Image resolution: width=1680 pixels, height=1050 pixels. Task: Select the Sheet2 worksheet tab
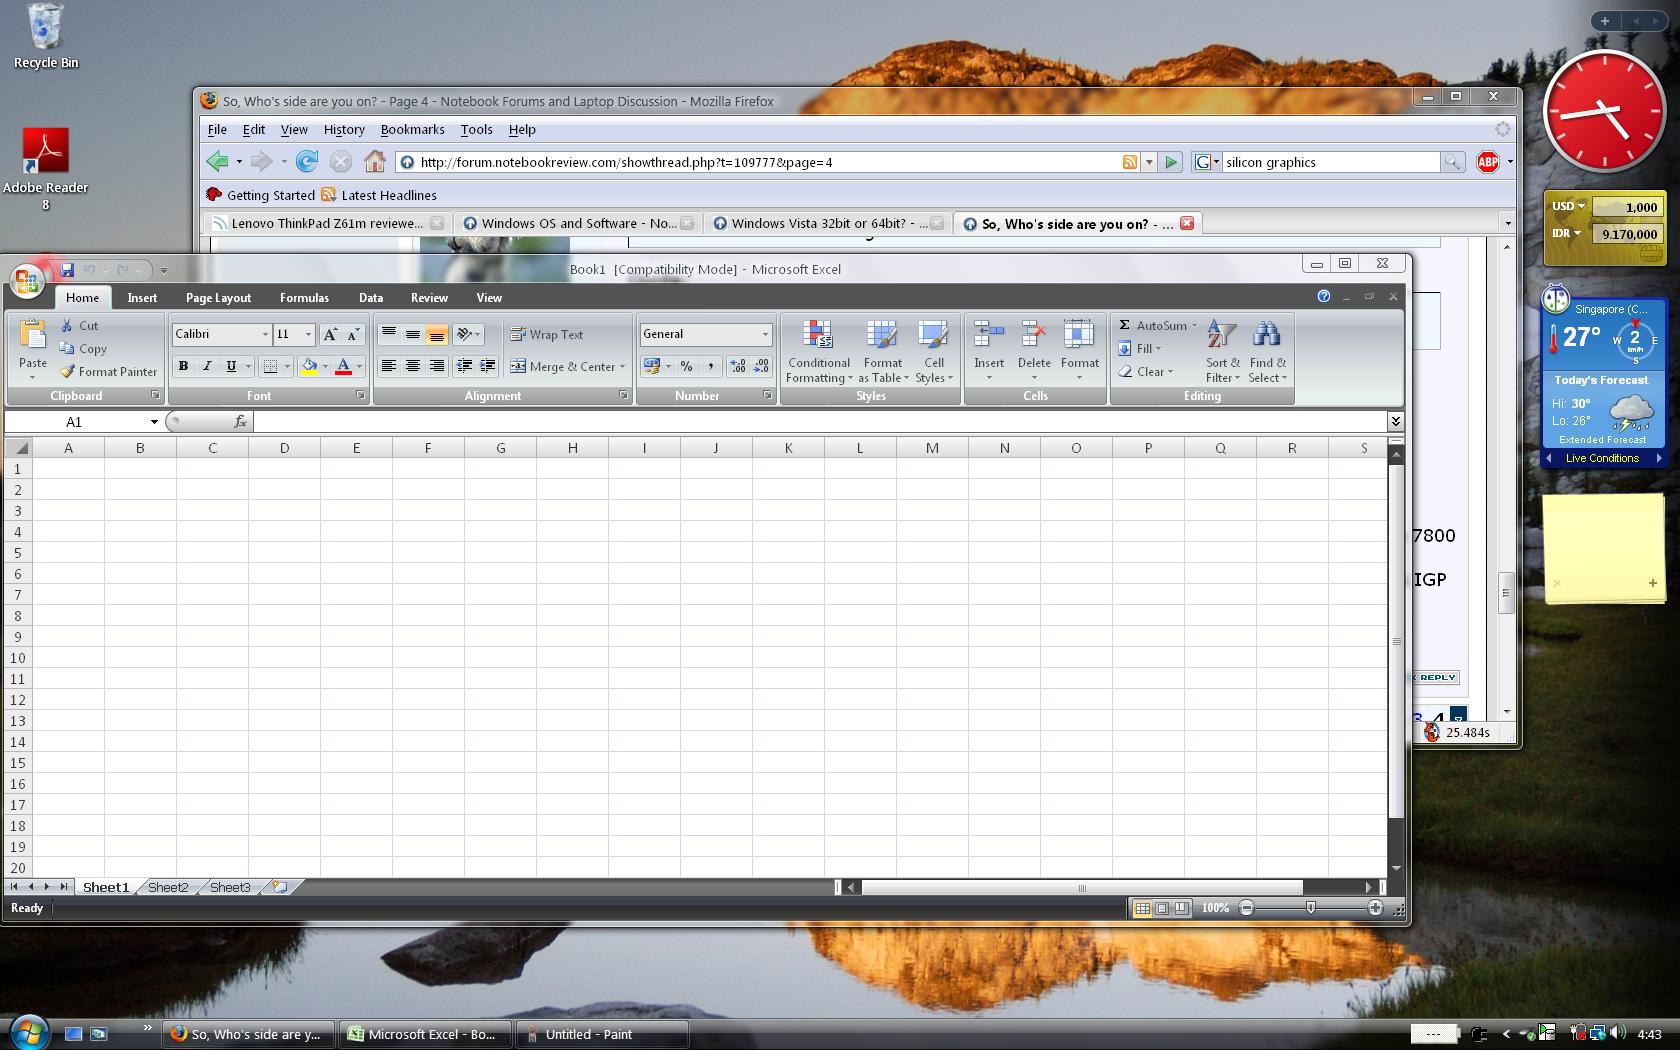point(168,887)
